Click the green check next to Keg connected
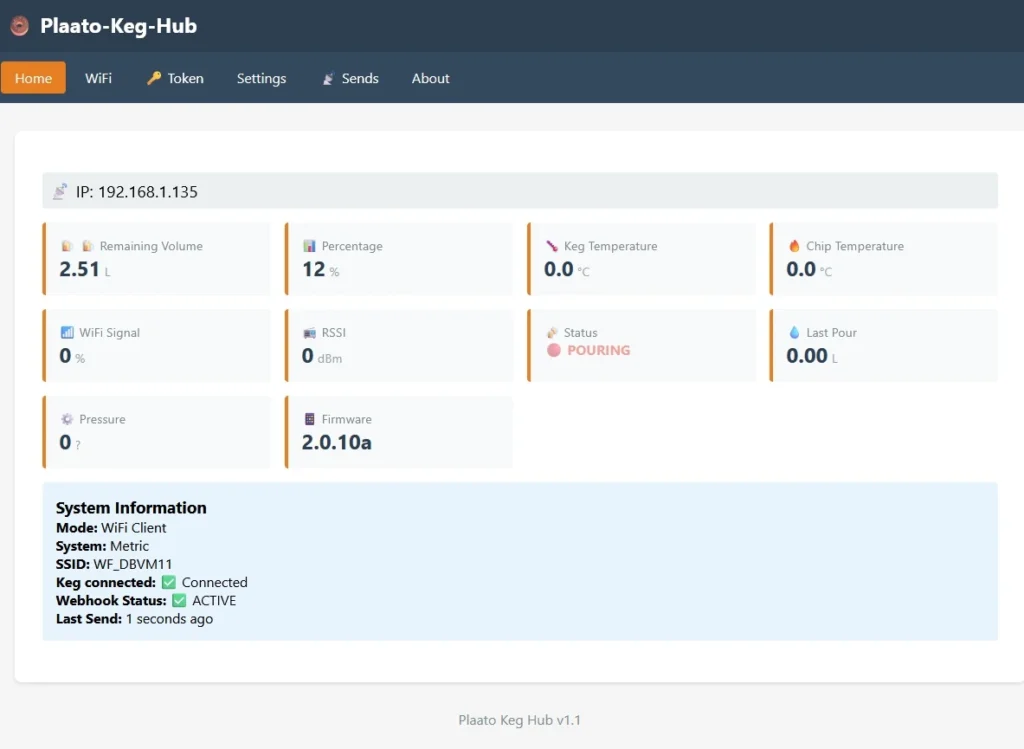1024x749 pixels. (x=169, y=582)
